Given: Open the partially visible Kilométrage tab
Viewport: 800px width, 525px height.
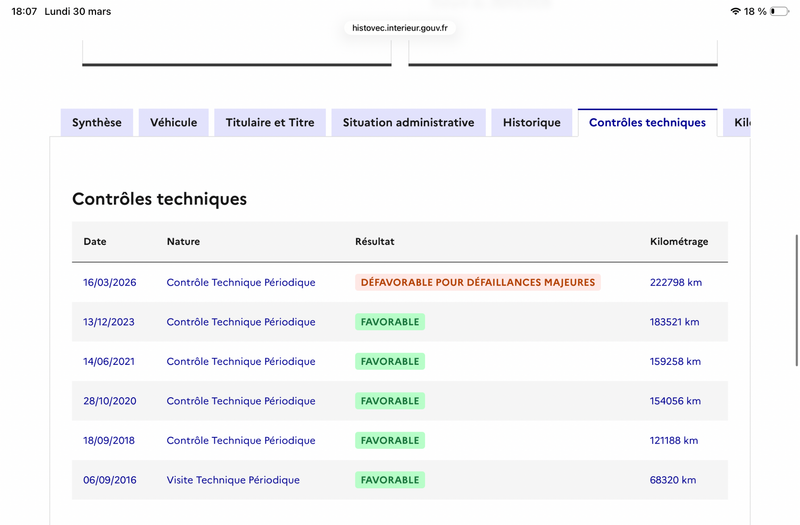Looking at the screenshot, I should coord(740,123).
